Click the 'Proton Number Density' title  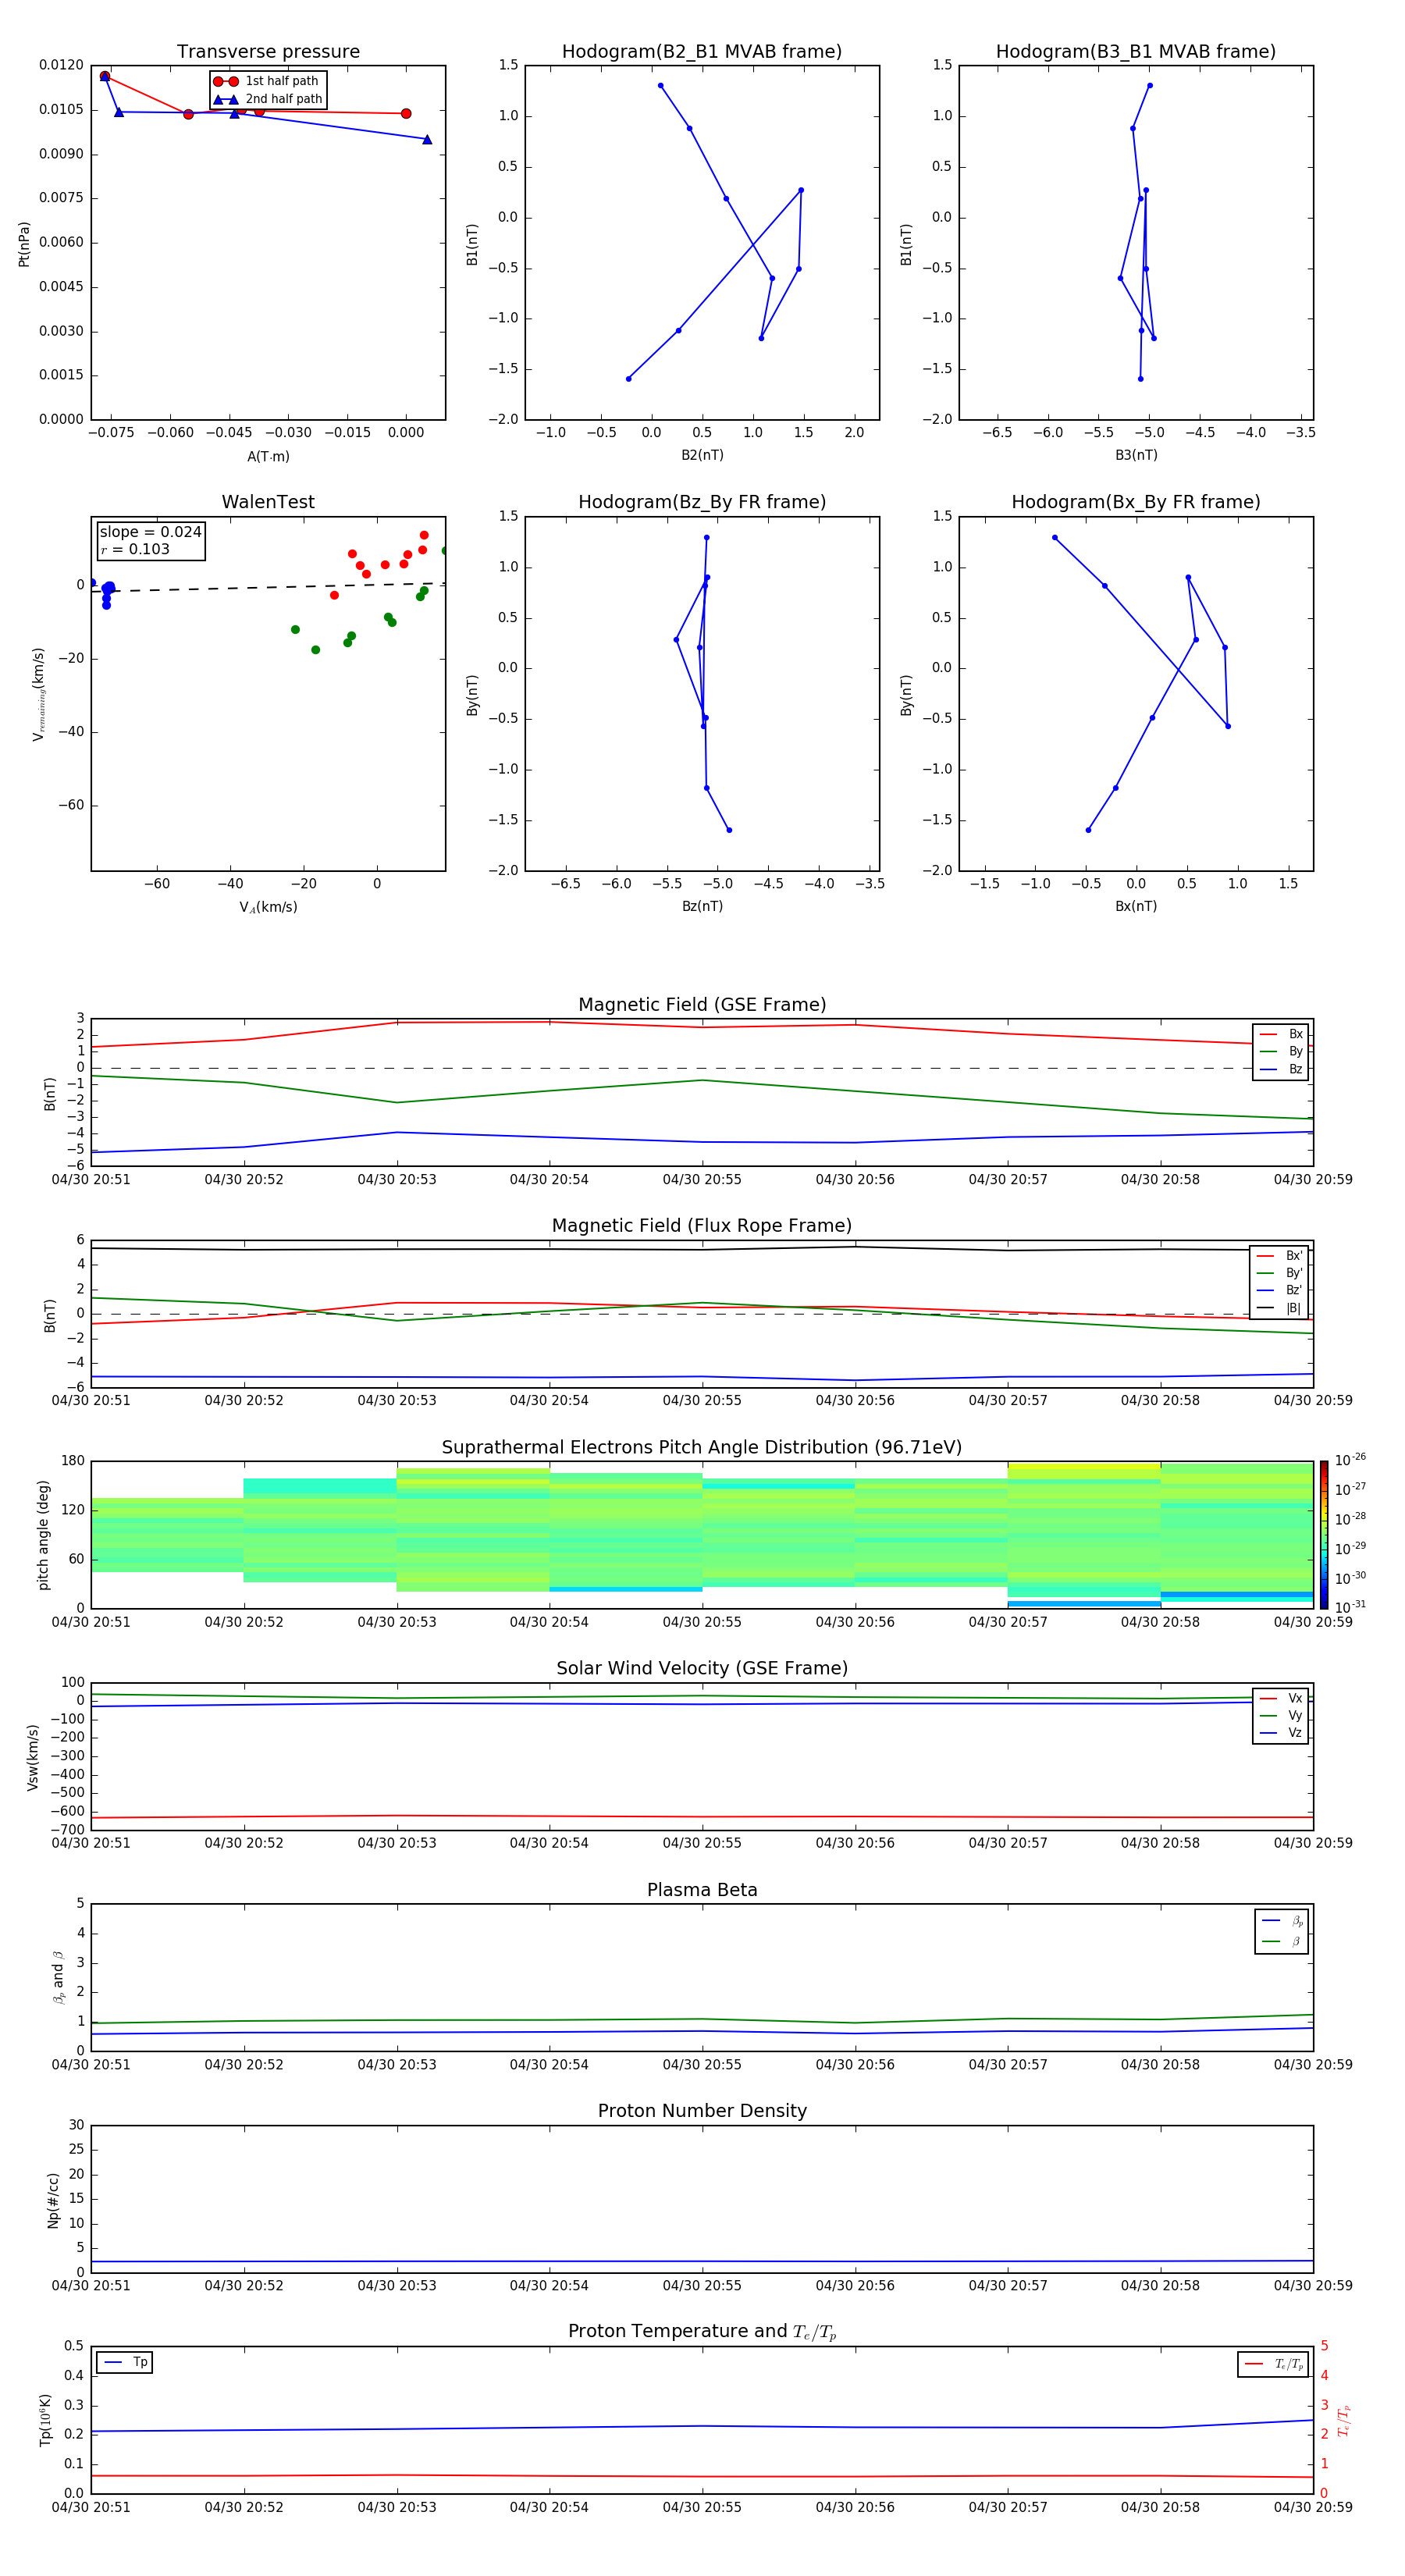(x=702, y=2111)
